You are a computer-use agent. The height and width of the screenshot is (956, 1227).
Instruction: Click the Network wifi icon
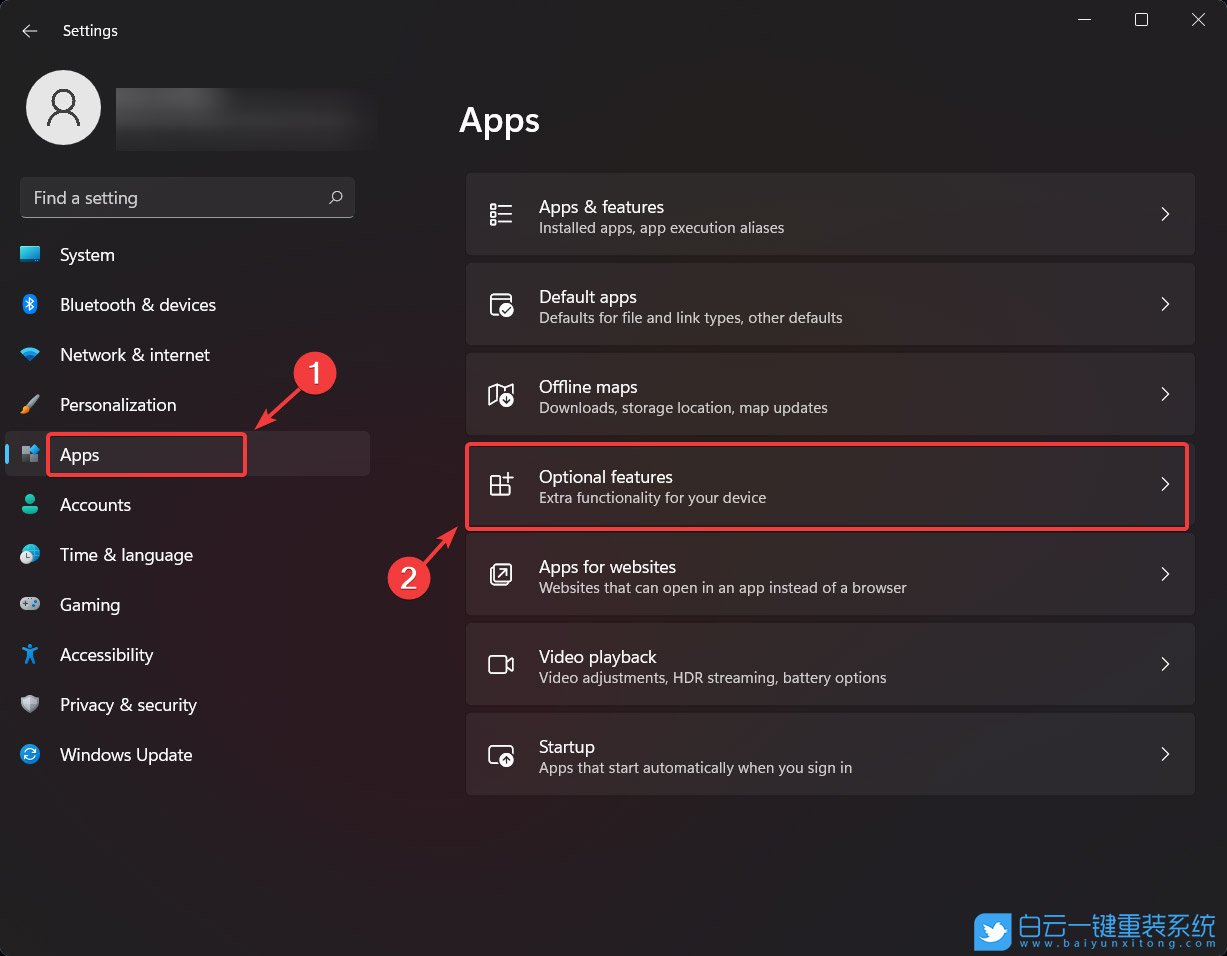tap(30, 355)
